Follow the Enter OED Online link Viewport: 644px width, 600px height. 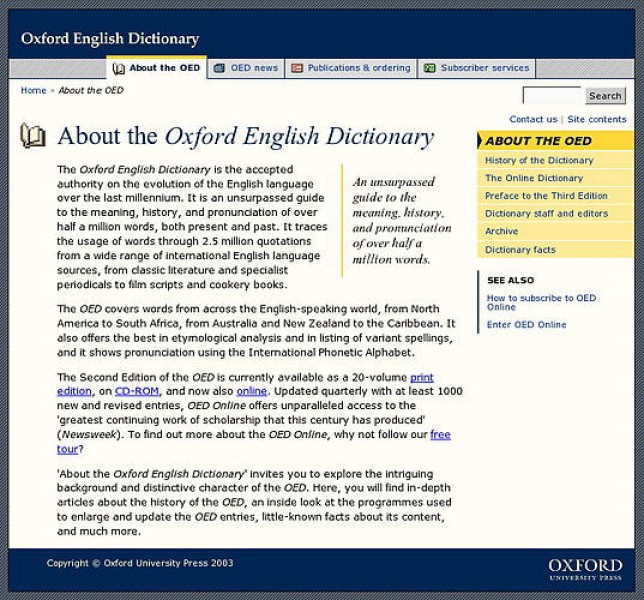(526, 325)
